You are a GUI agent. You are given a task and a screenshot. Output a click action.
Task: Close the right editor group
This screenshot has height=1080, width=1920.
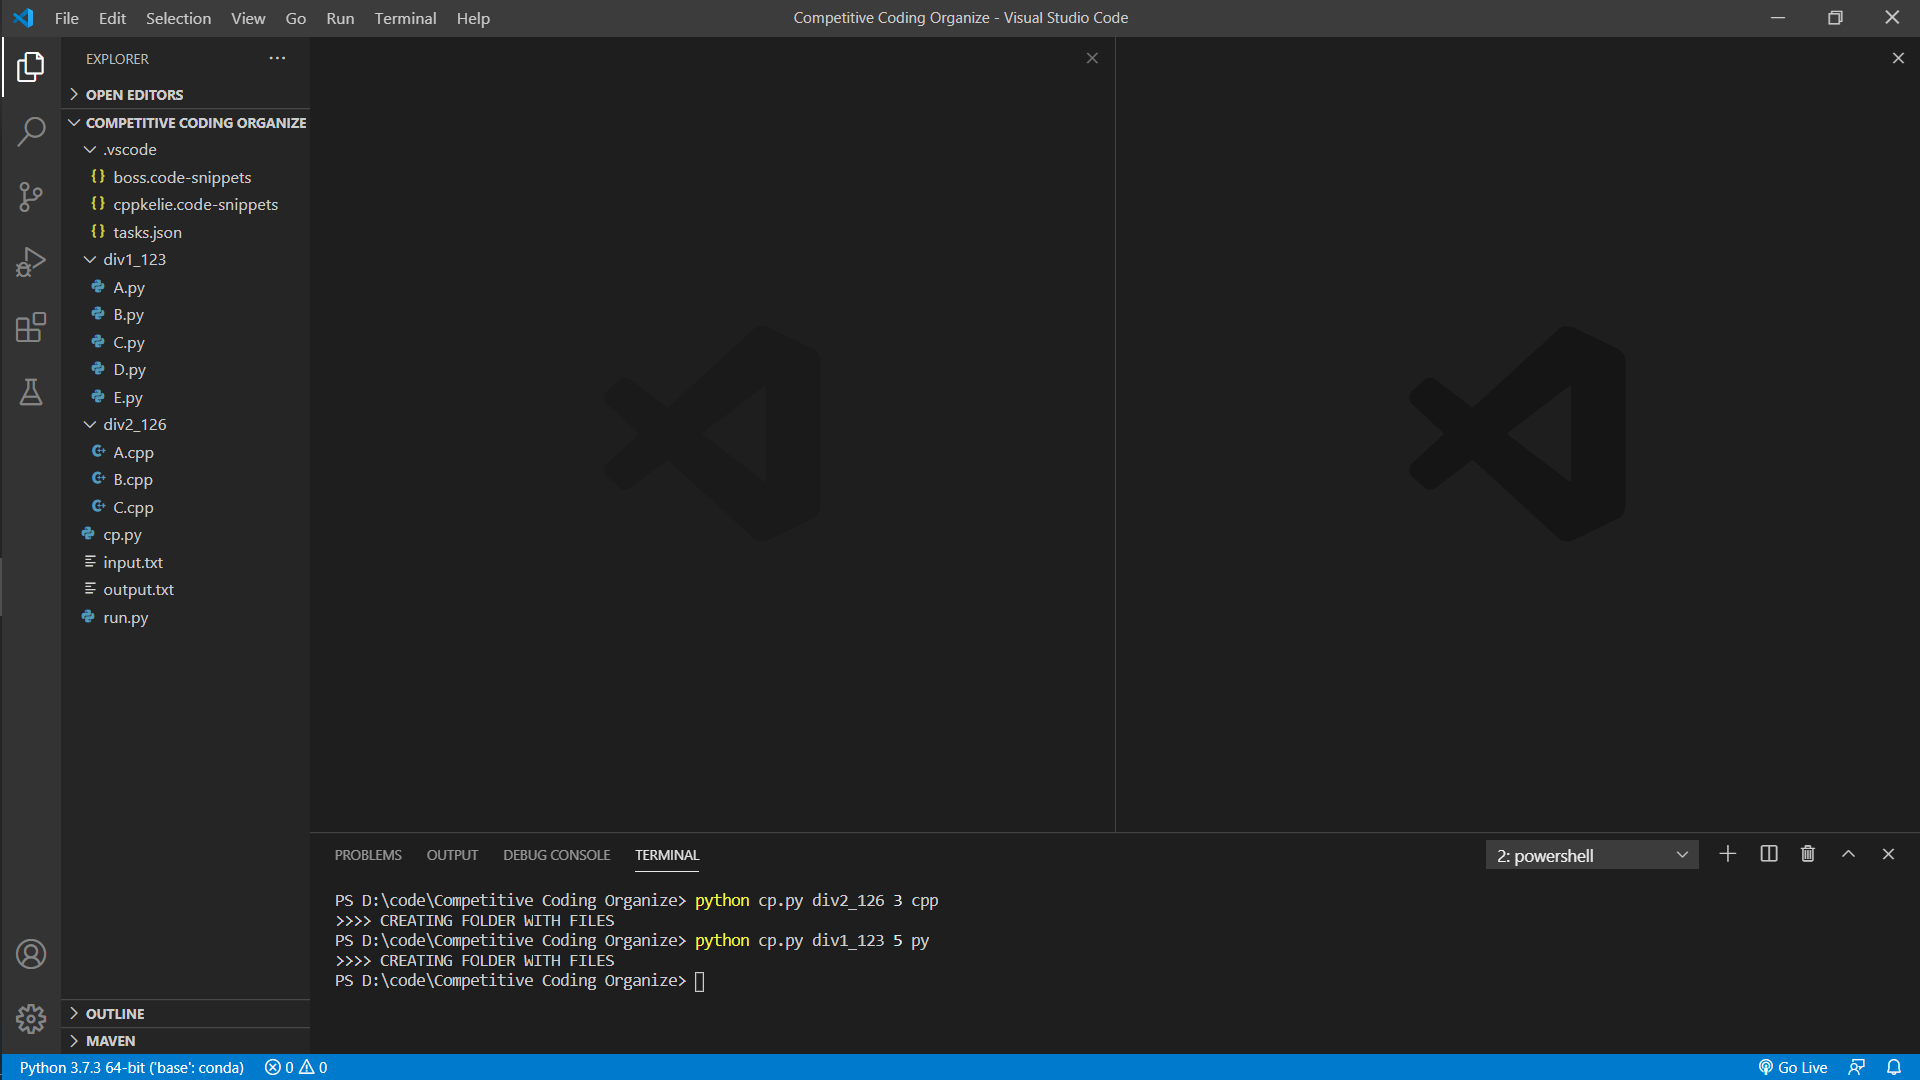click(x=1898, y=59)
